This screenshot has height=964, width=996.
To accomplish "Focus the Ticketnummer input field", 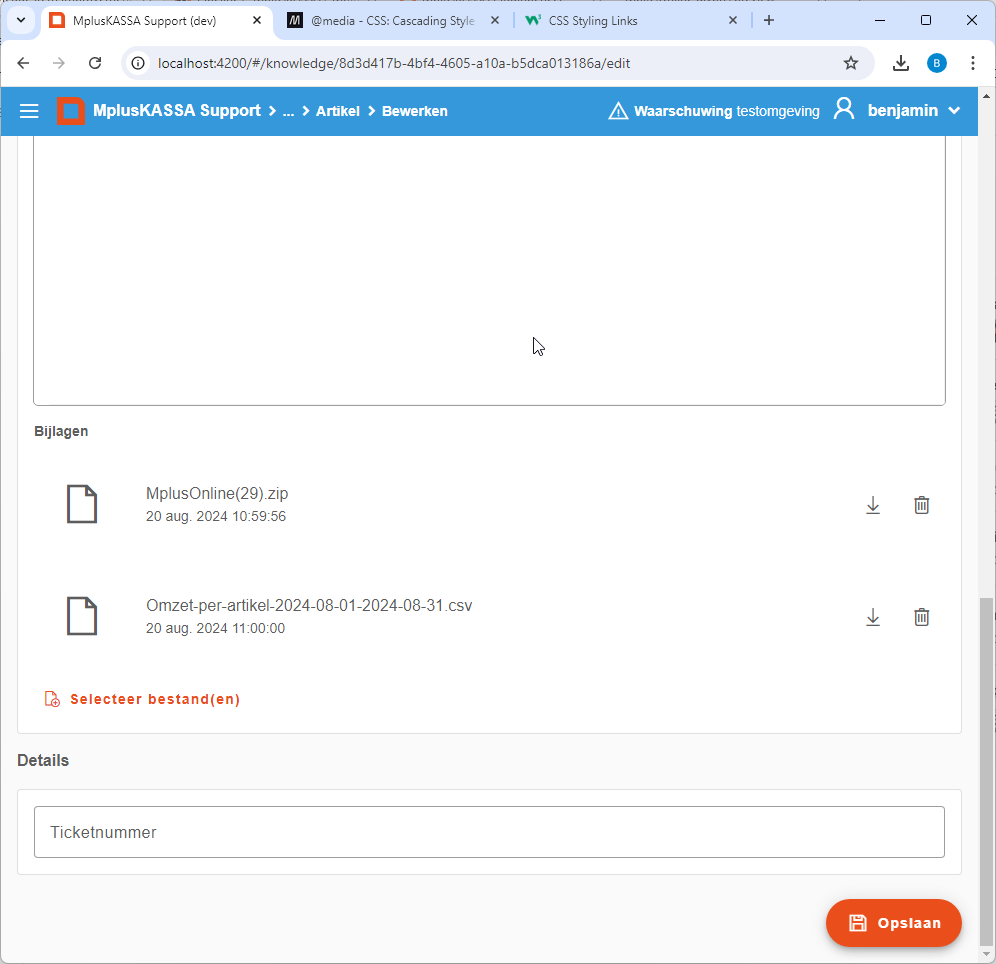I will tap(489, 832).
